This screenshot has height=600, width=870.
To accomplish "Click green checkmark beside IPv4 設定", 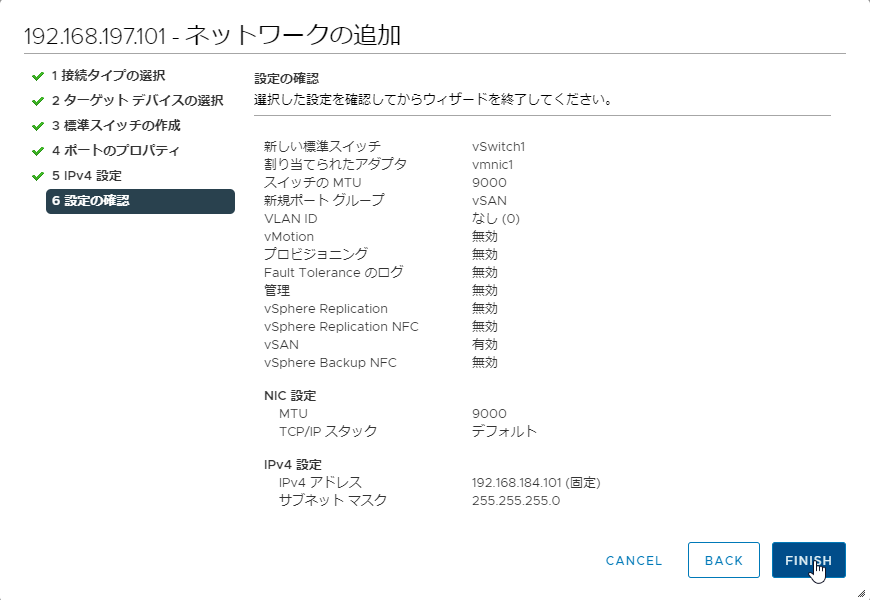I will [x=38, y=176].
